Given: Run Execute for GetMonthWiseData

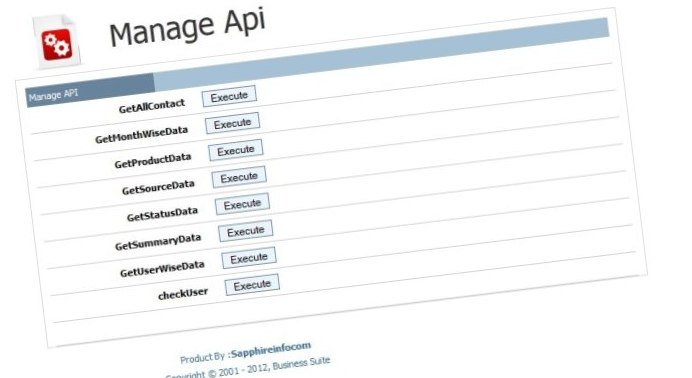Looking at the screenshot, I should (232, 124).
